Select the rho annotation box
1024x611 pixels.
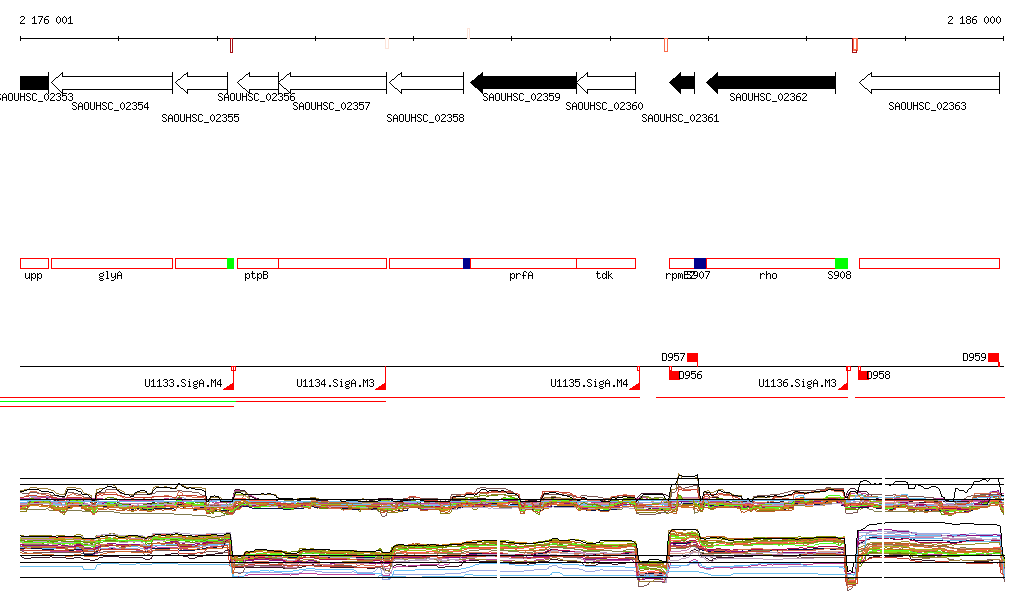click(771, 264)
